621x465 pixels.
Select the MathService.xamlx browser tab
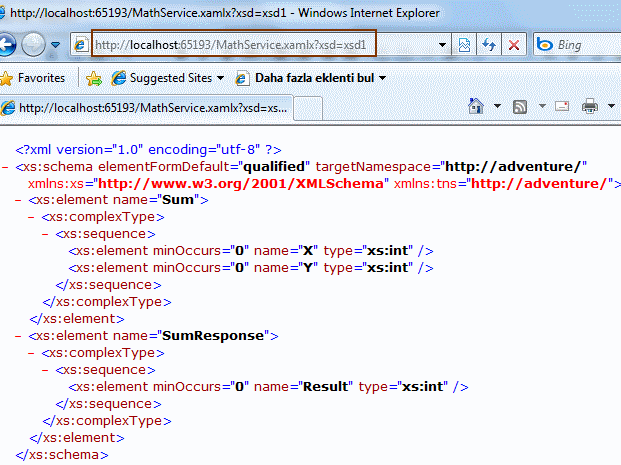(150, 107)
